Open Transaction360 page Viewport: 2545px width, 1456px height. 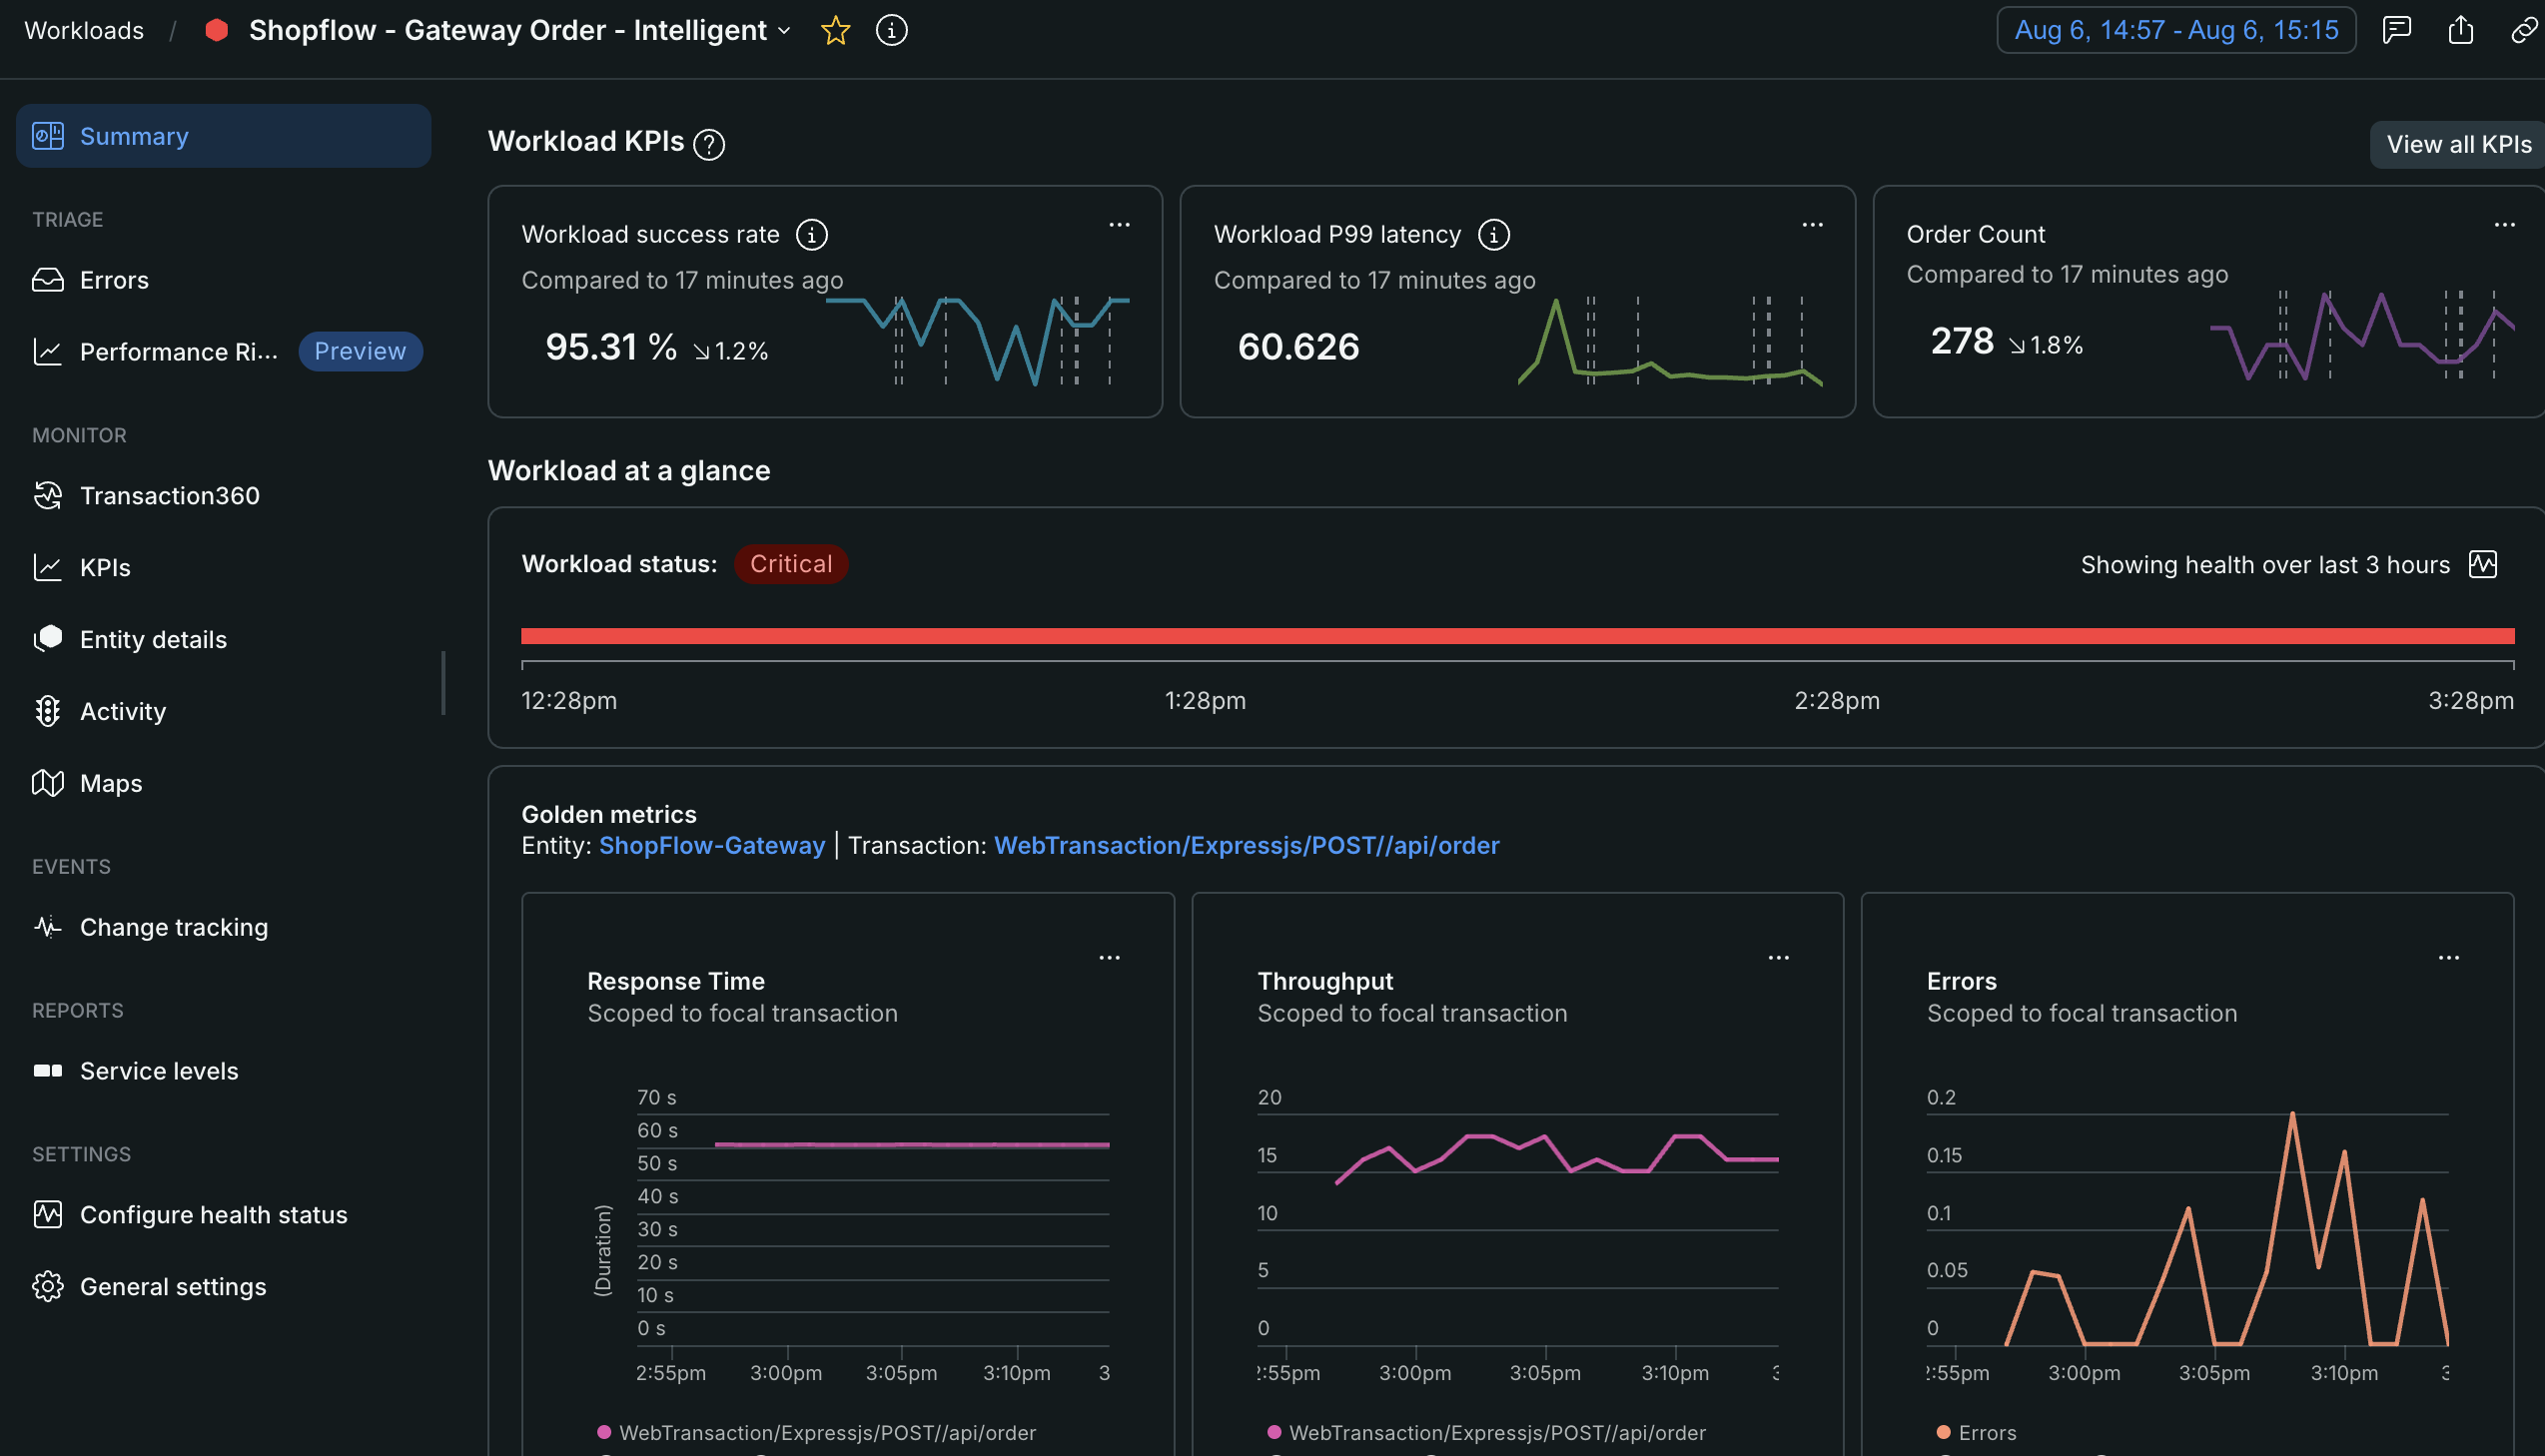[170, 495]
